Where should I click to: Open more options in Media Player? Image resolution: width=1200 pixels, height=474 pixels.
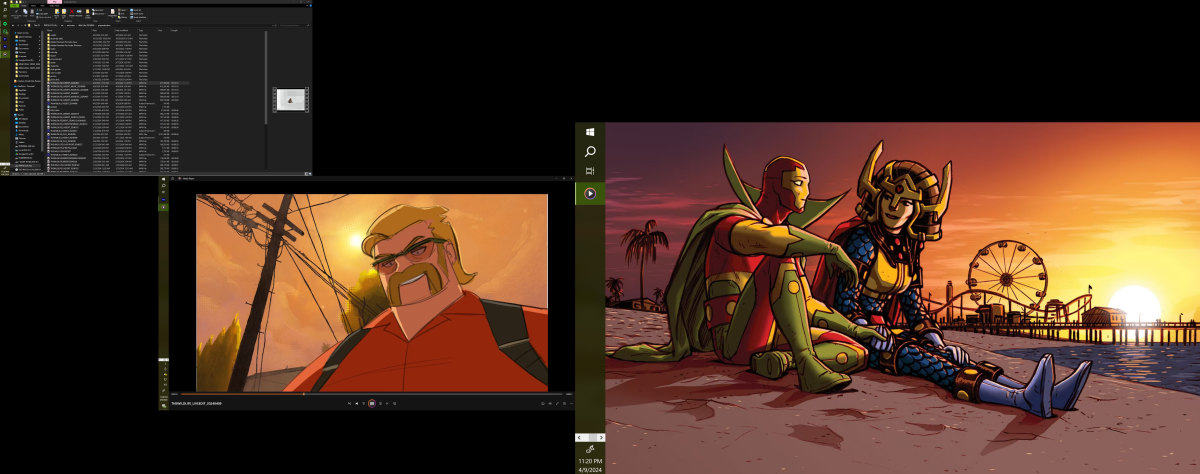tap(572, 403)
